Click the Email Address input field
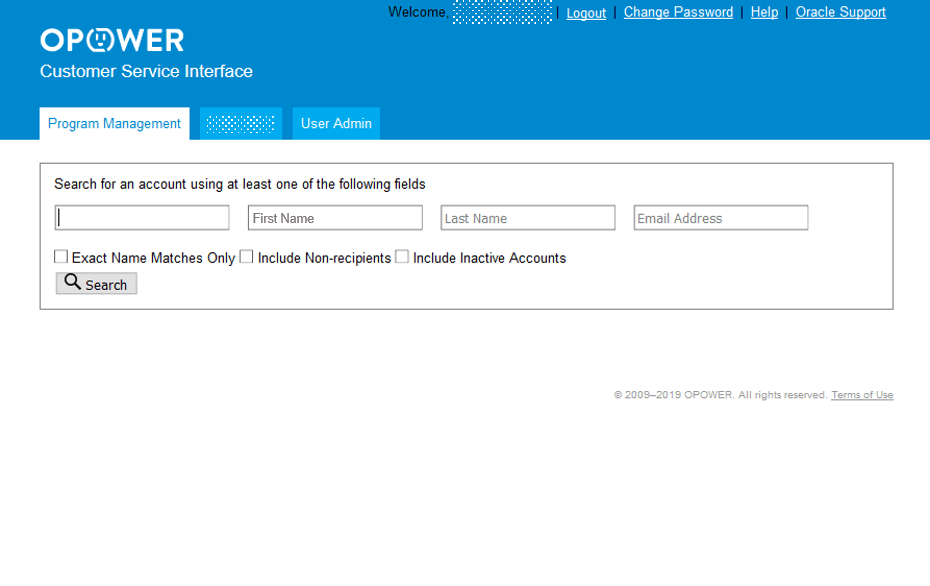The image size is (930, 586). [720, 217]
